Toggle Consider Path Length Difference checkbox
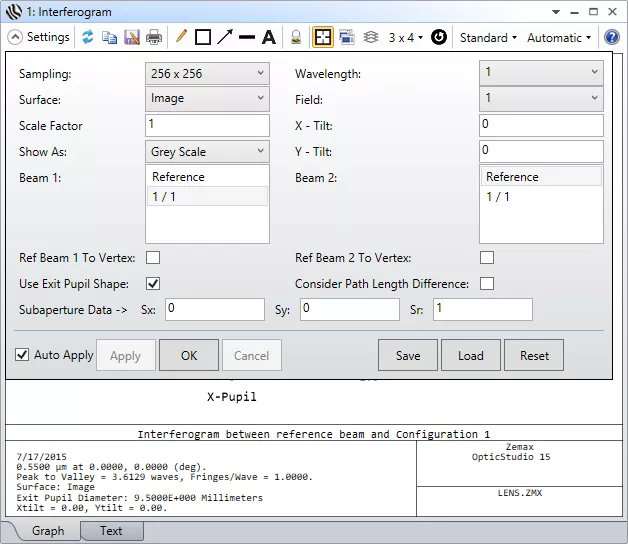 pyautogui.click(x=487, y=284)
